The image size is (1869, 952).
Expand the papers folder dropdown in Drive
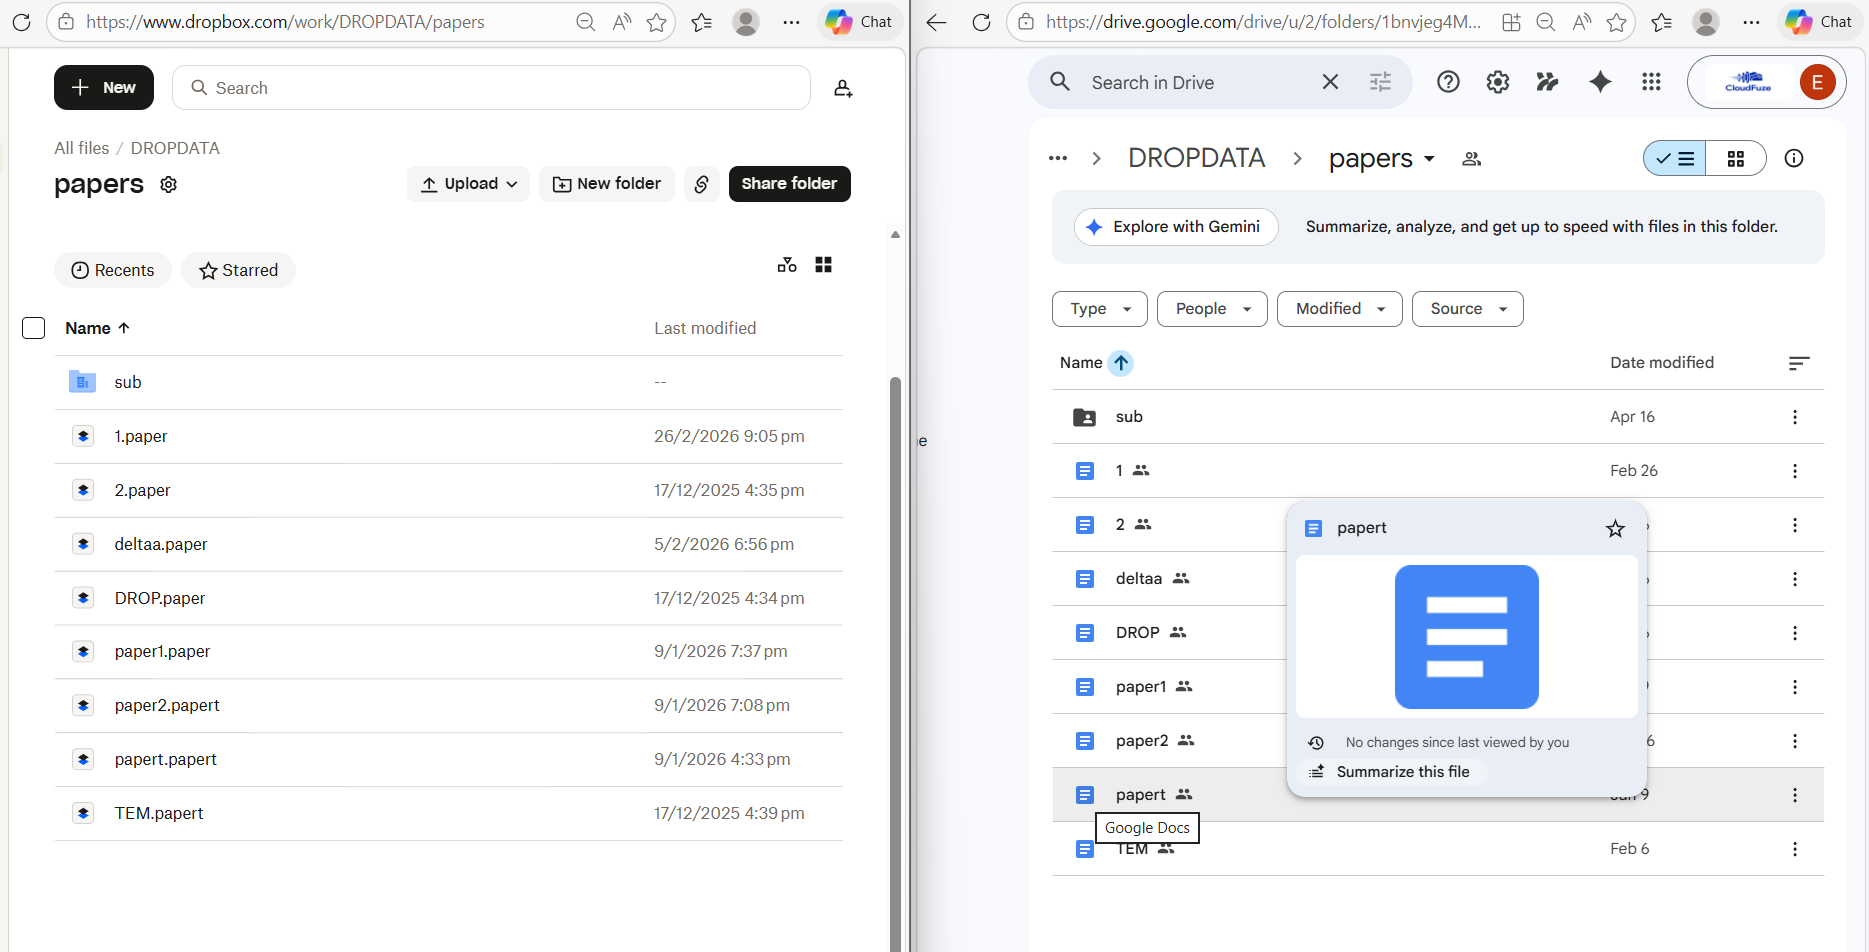1429,159
